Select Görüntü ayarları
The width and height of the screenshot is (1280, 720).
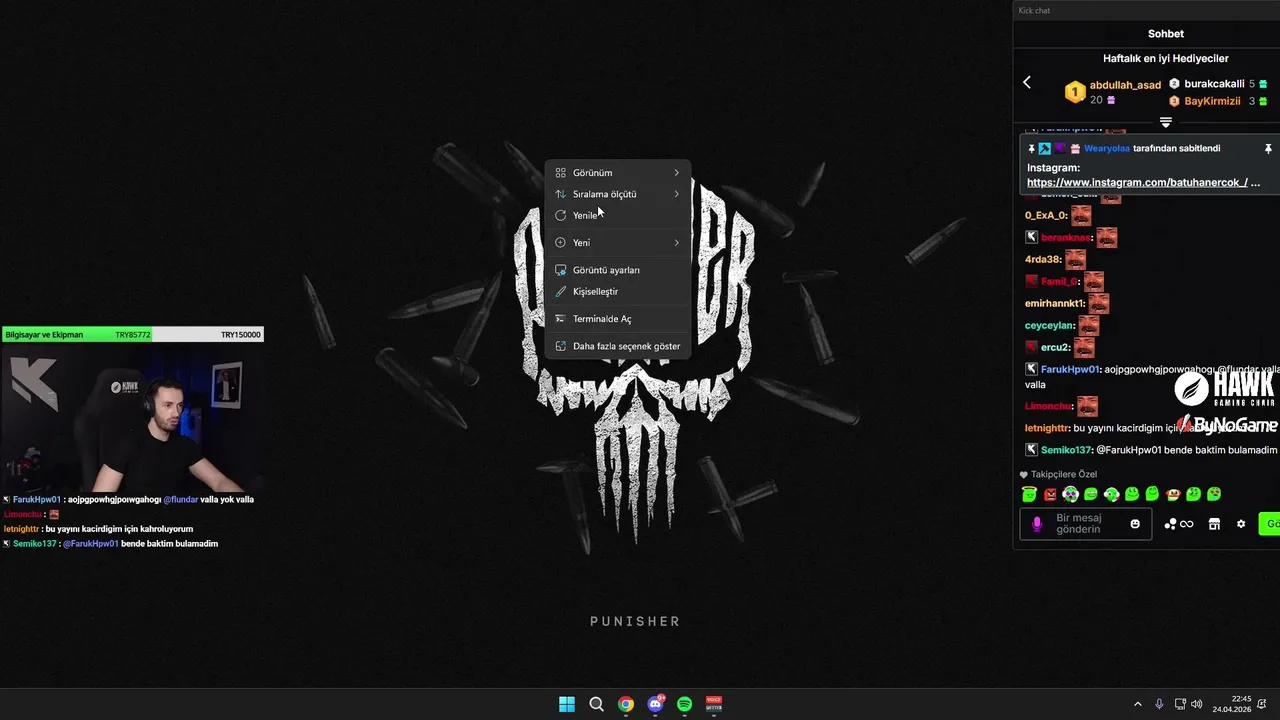coord(617,270)
